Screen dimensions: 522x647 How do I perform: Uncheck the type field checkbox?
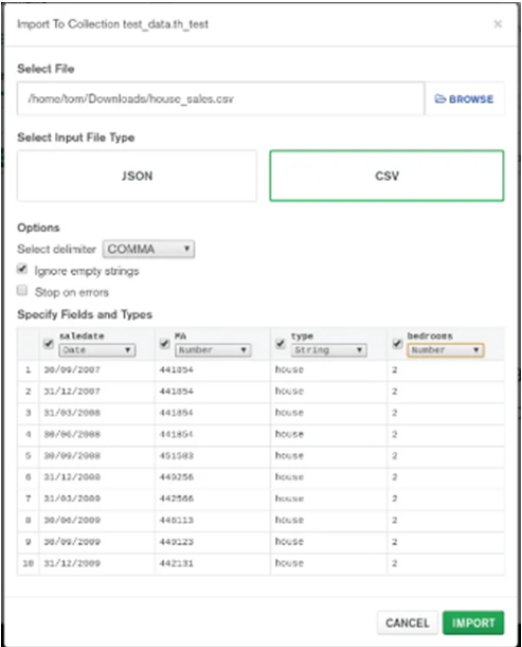[281, 343]
